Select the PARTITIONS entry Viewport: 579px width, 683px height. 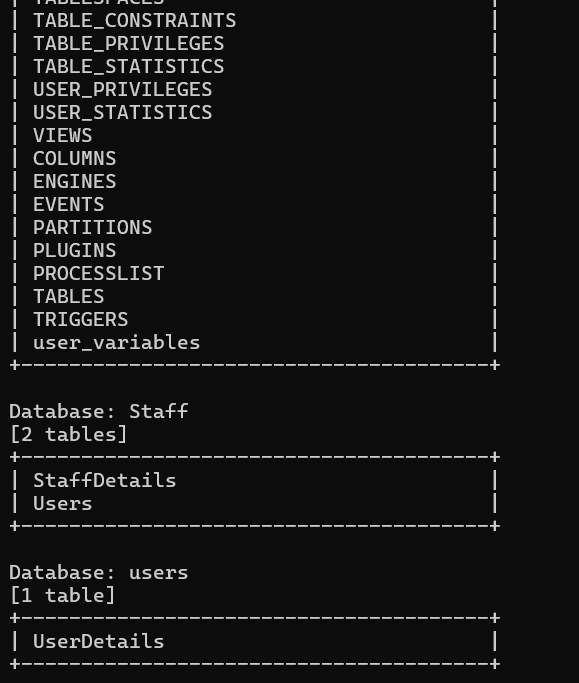point(92,228)
